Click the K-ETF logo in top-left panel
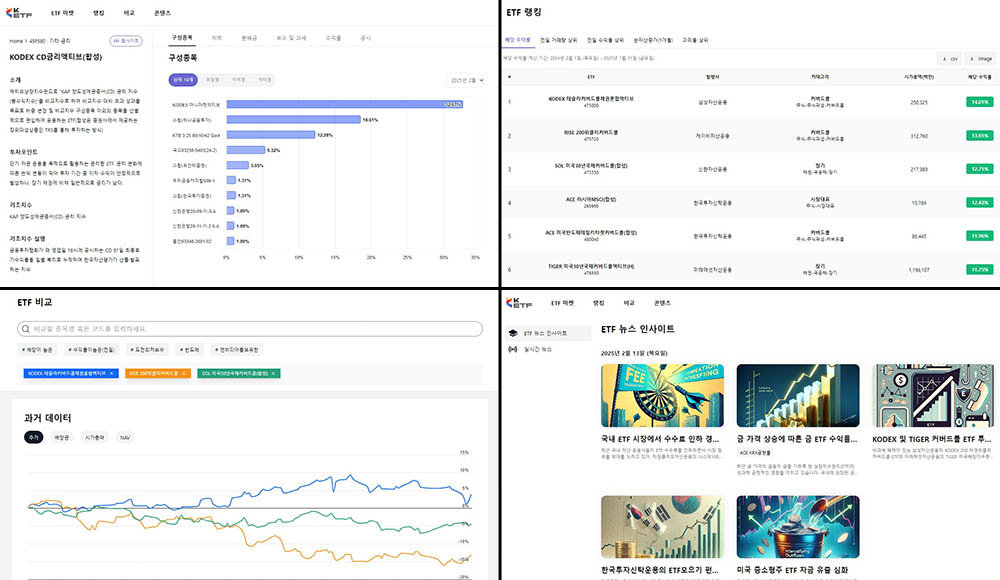Image resolution: width=1000 pixels, height=580 pixels. [21, 13]
